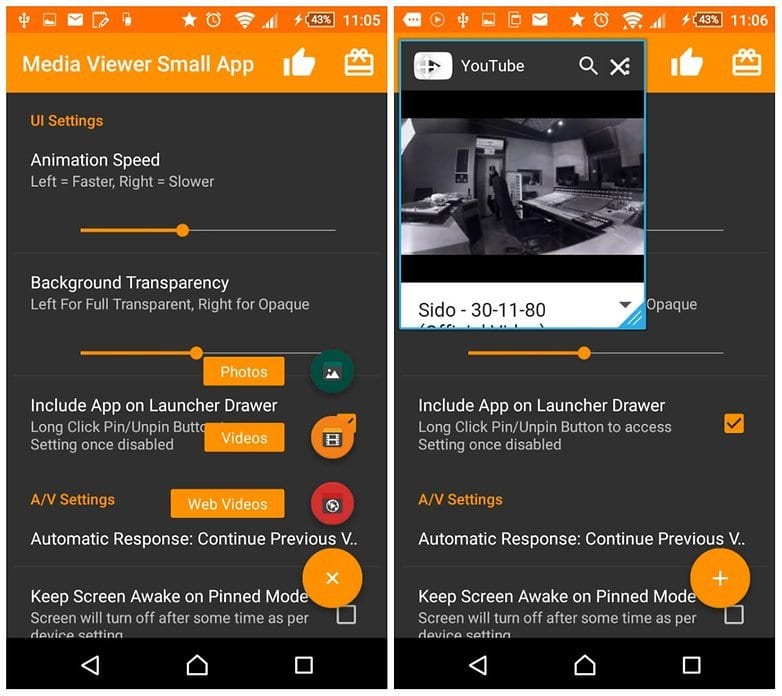Open Automatic Response setting on left screen

coord(195,539)
